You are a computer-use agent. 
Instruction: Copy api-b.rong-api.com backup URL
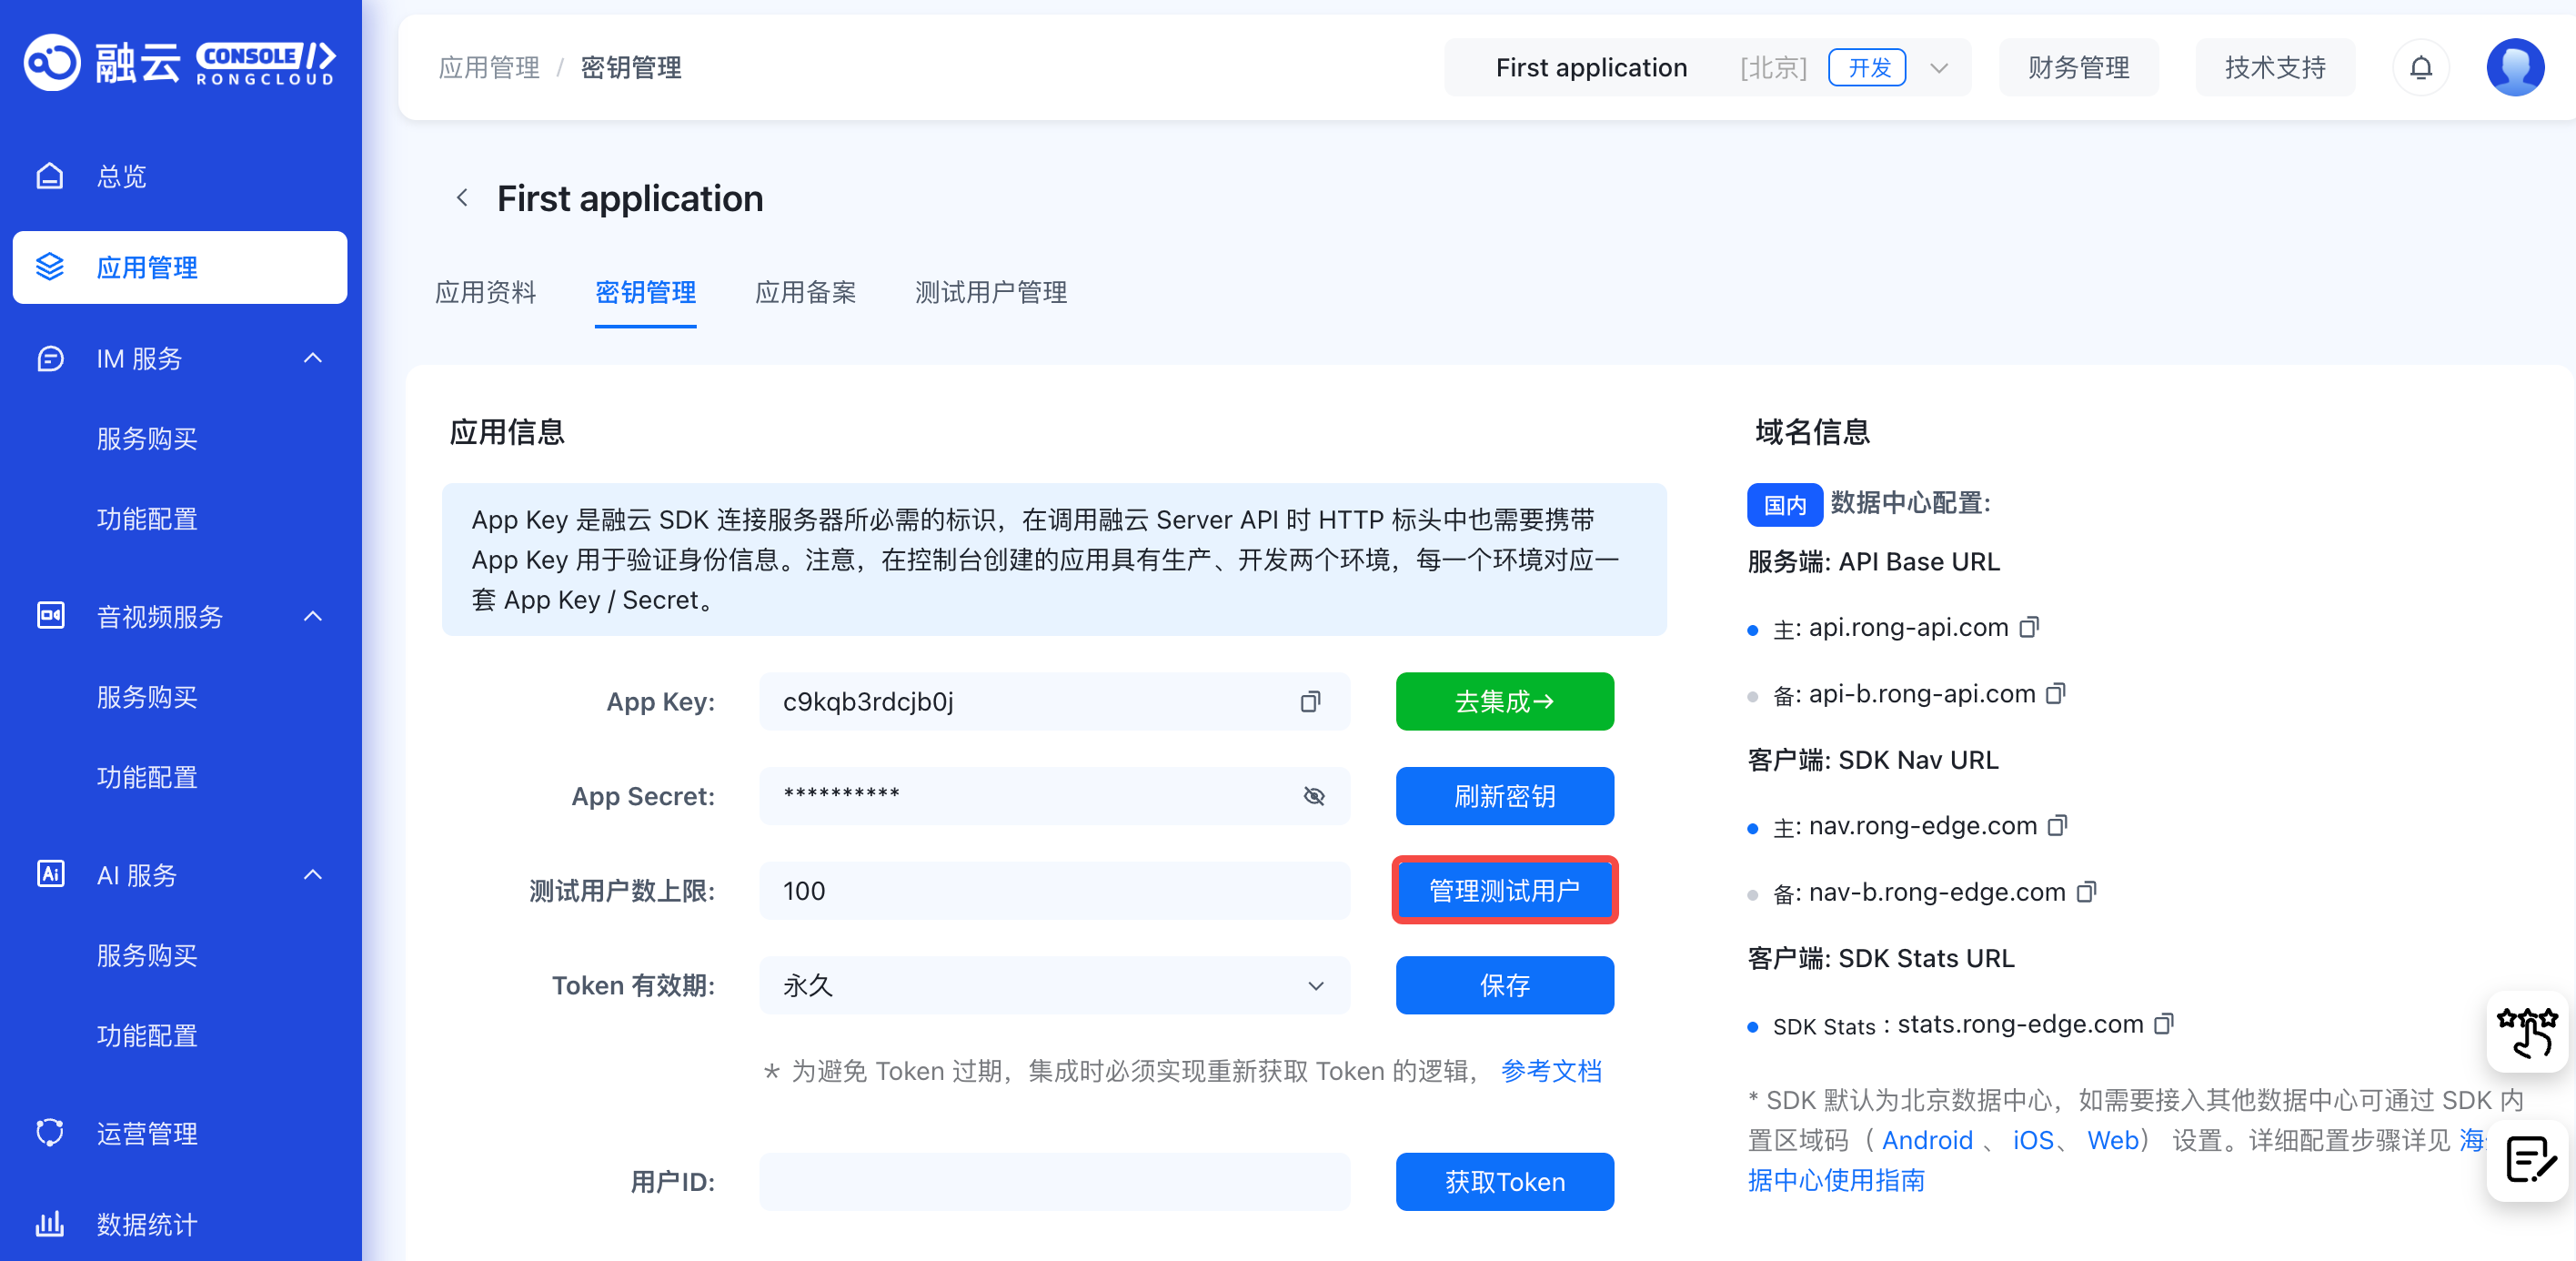[x=2056, y=693]
